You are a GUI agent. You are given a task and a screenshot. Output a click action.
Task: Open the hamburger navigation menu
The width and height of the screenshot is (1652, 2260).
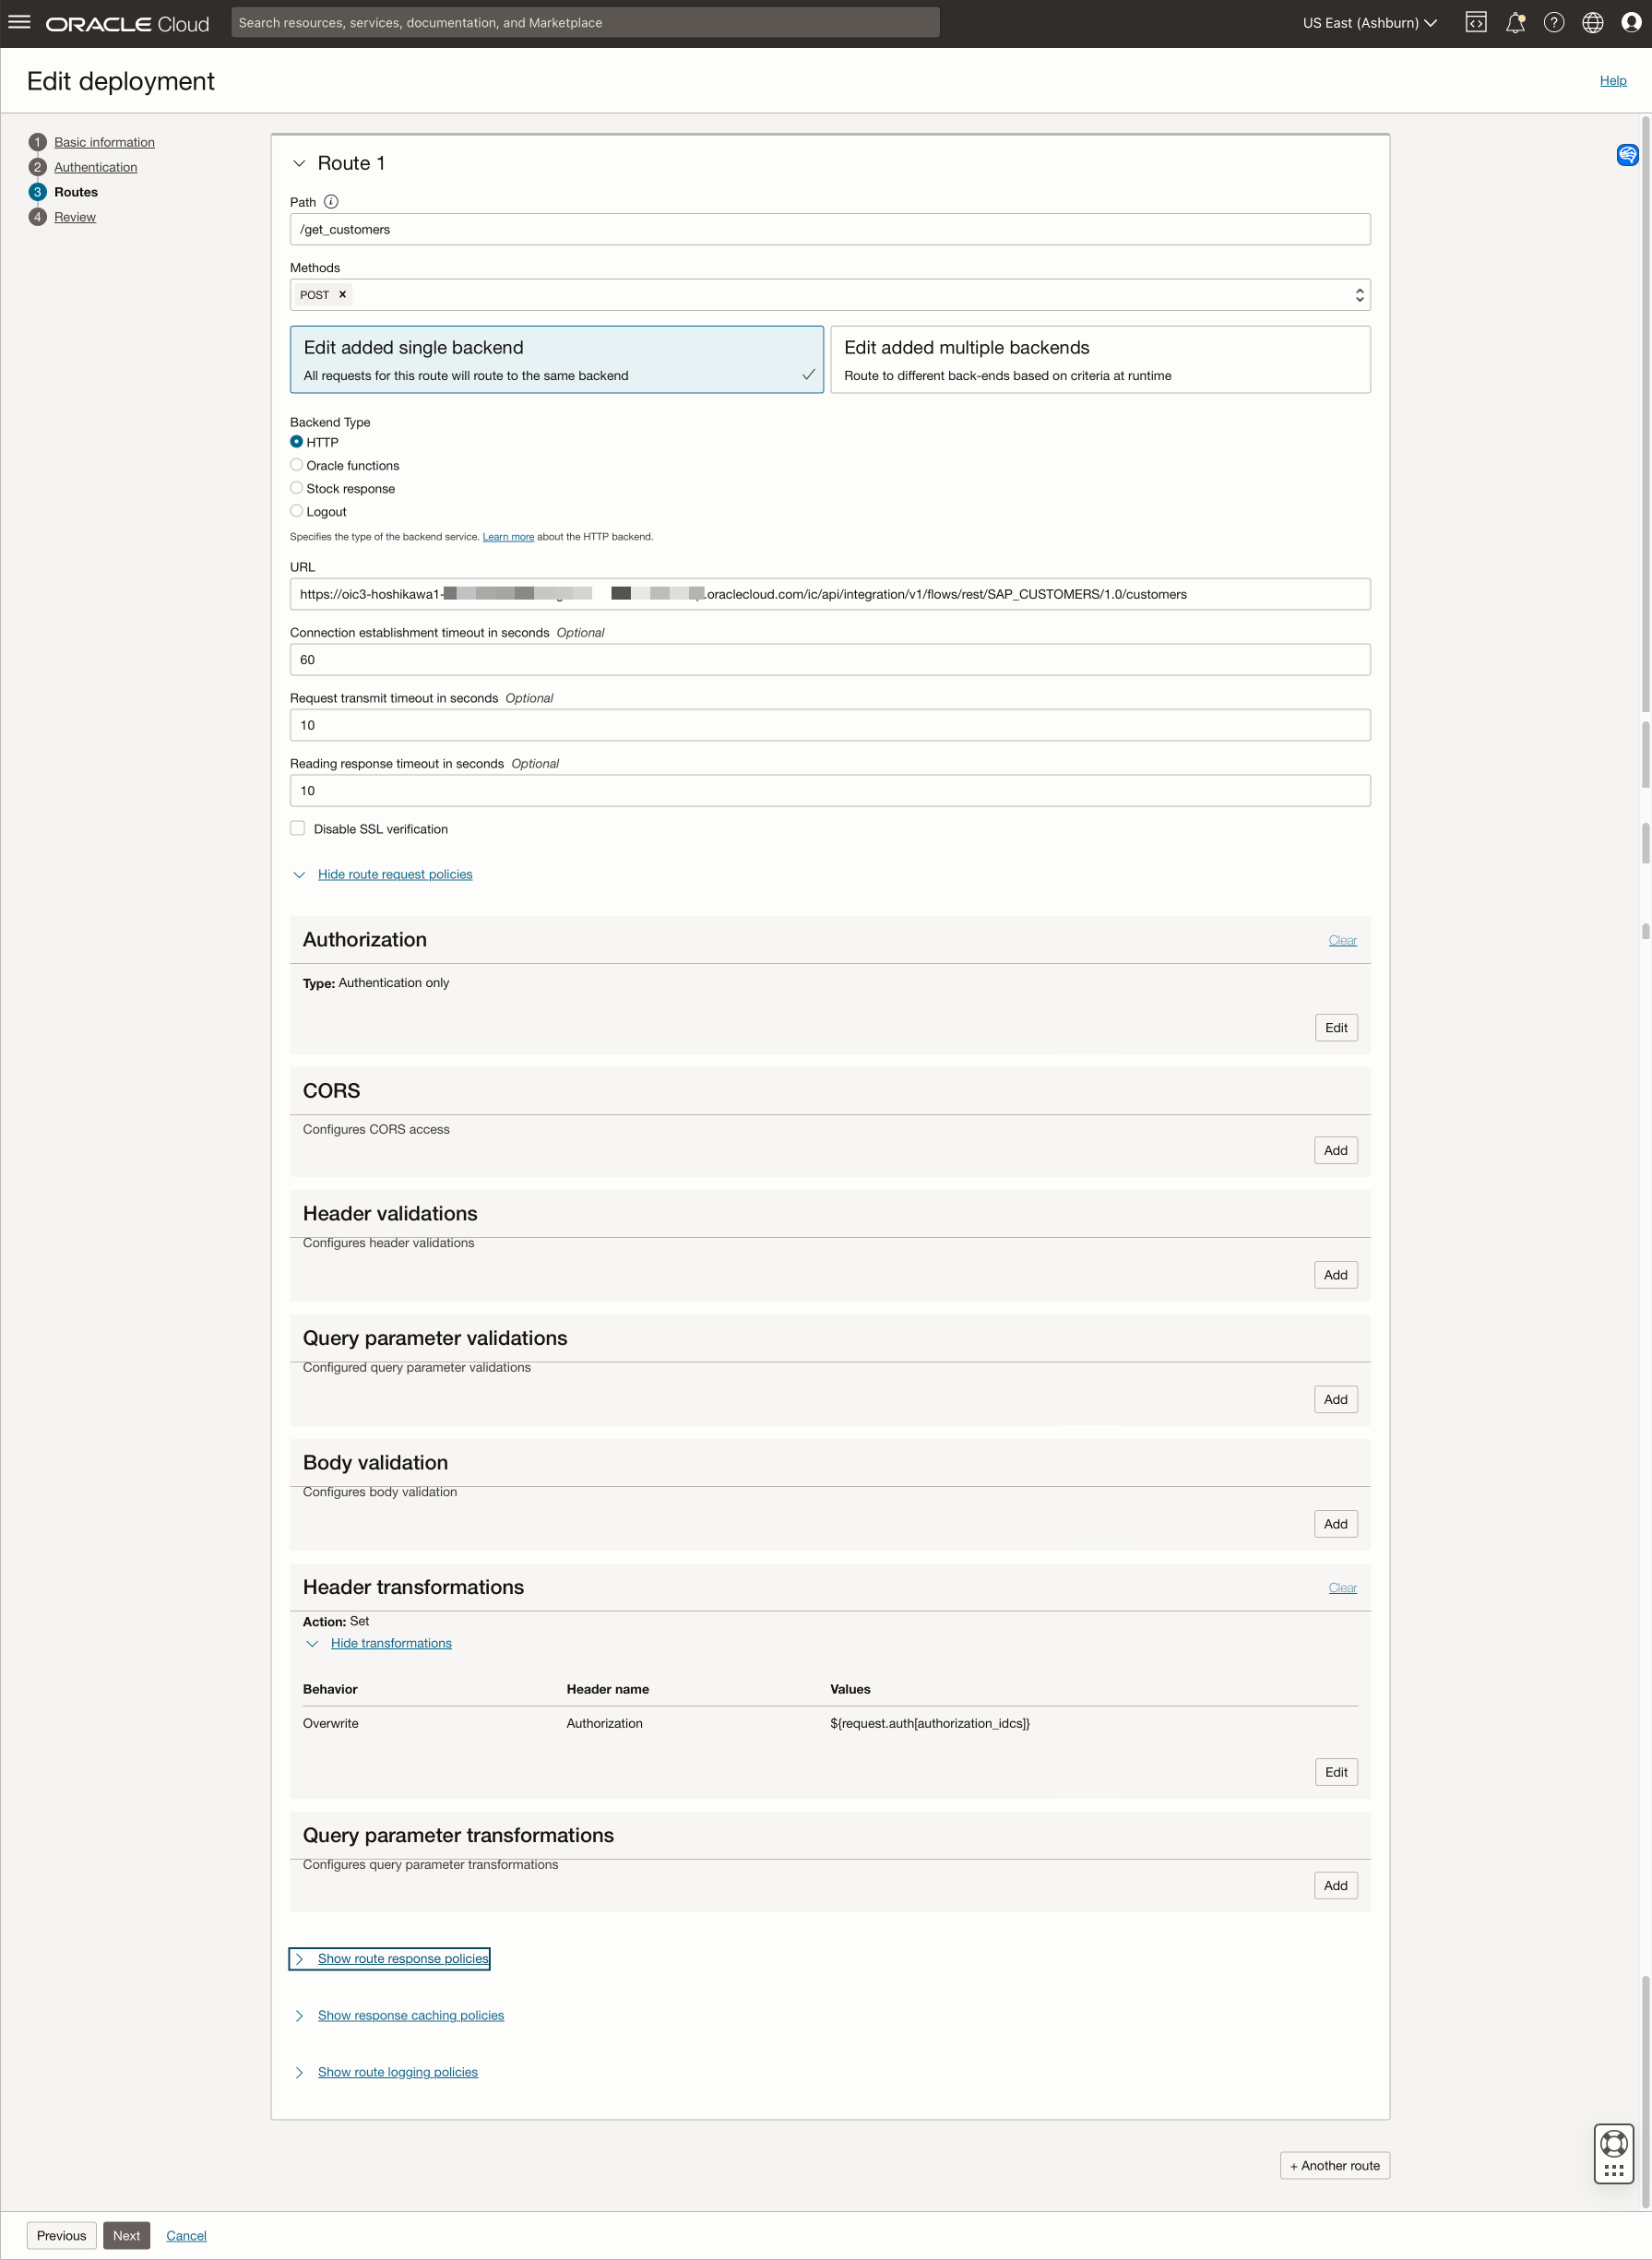point(19,22)
